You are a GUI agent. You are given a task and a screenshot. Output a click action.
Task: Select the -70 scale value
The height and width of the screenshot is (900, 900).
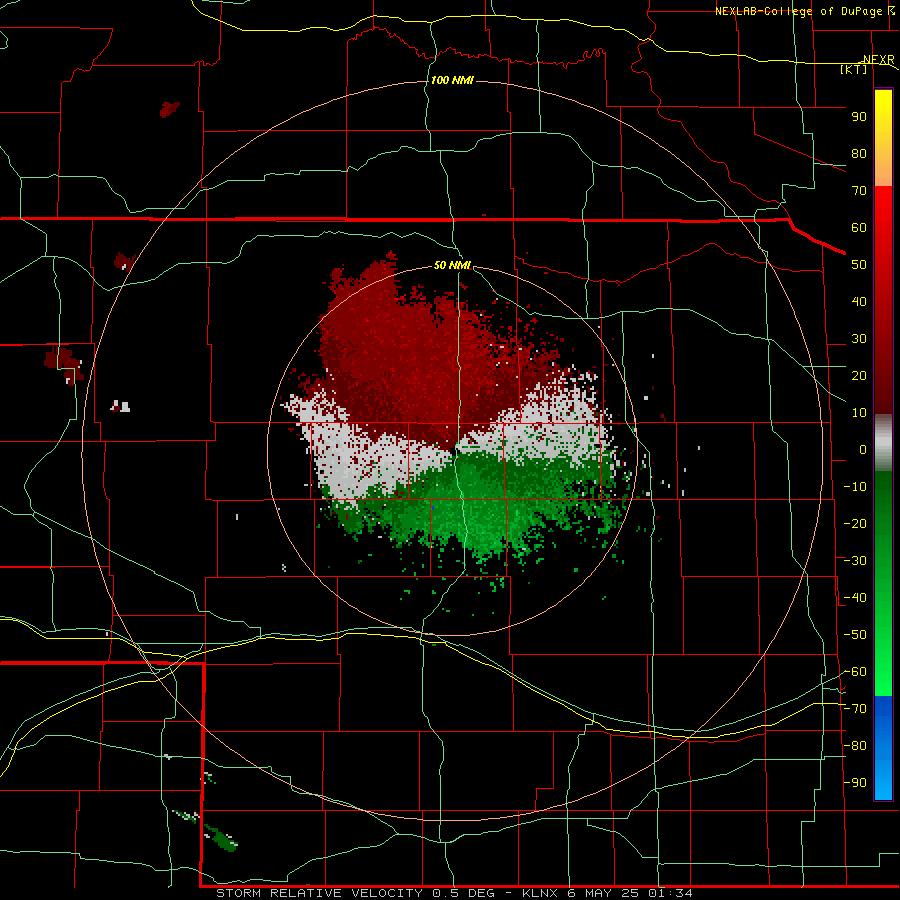[855, 709]
